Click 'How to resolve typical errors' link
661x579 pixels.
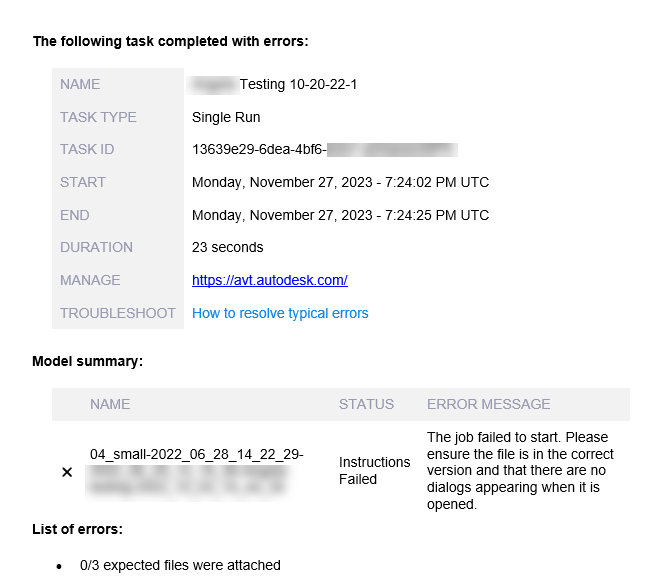280,314
